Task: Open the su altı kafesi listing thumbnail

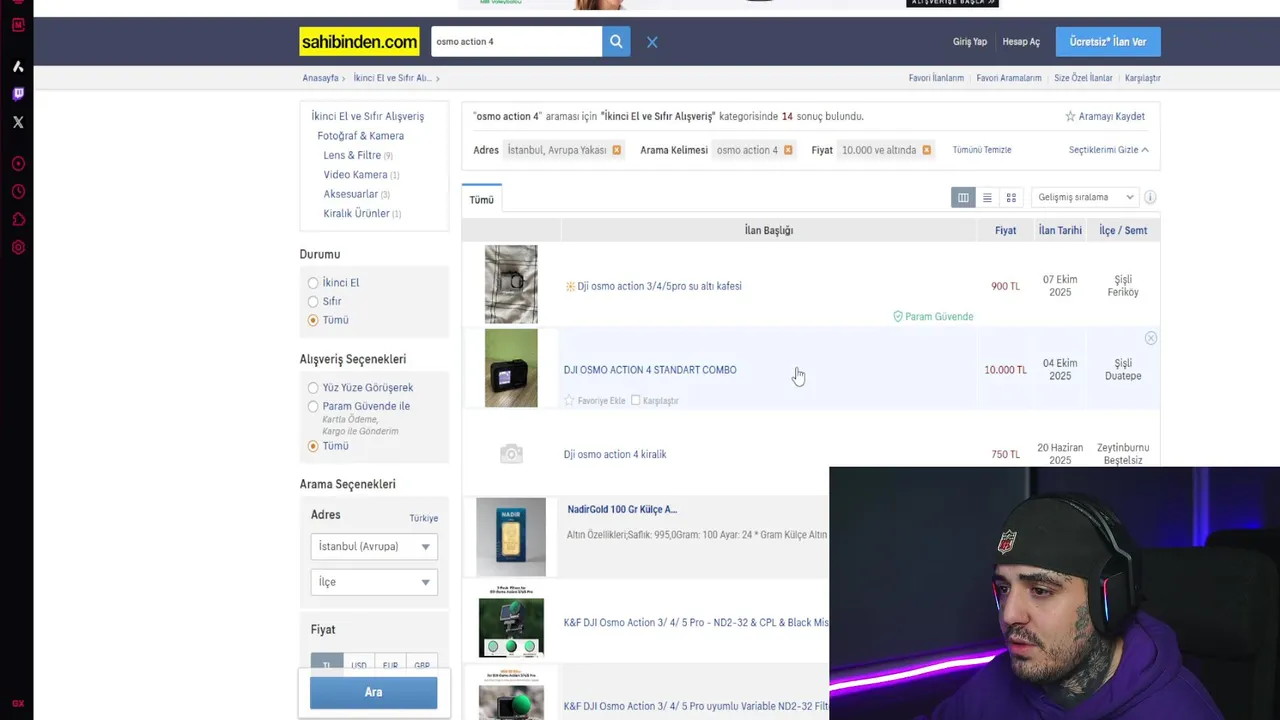Action: click(511, 284)
